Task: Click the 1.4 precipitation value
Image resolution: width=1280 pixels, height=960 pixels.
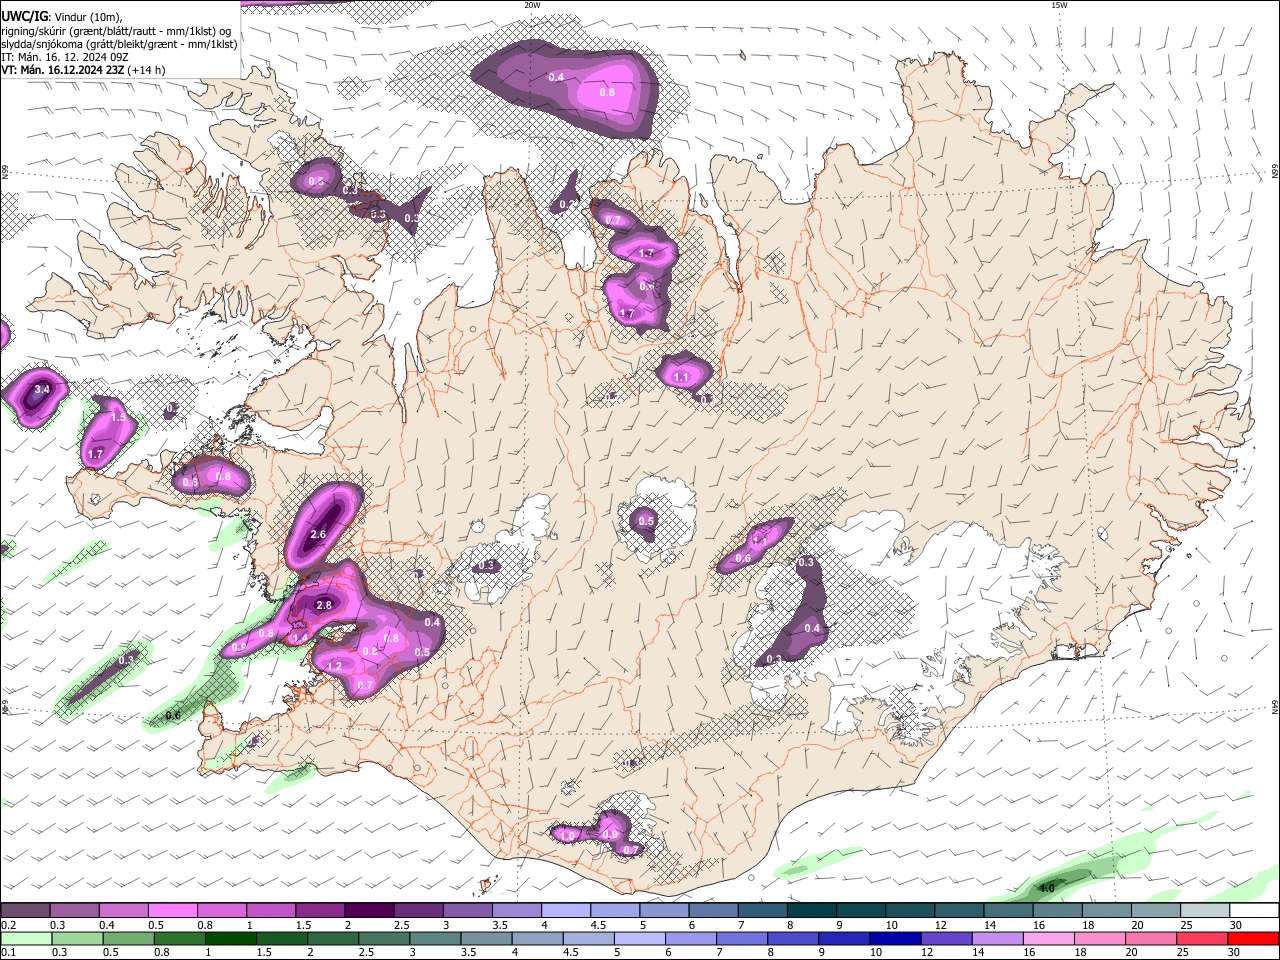Action: point(299,638)
